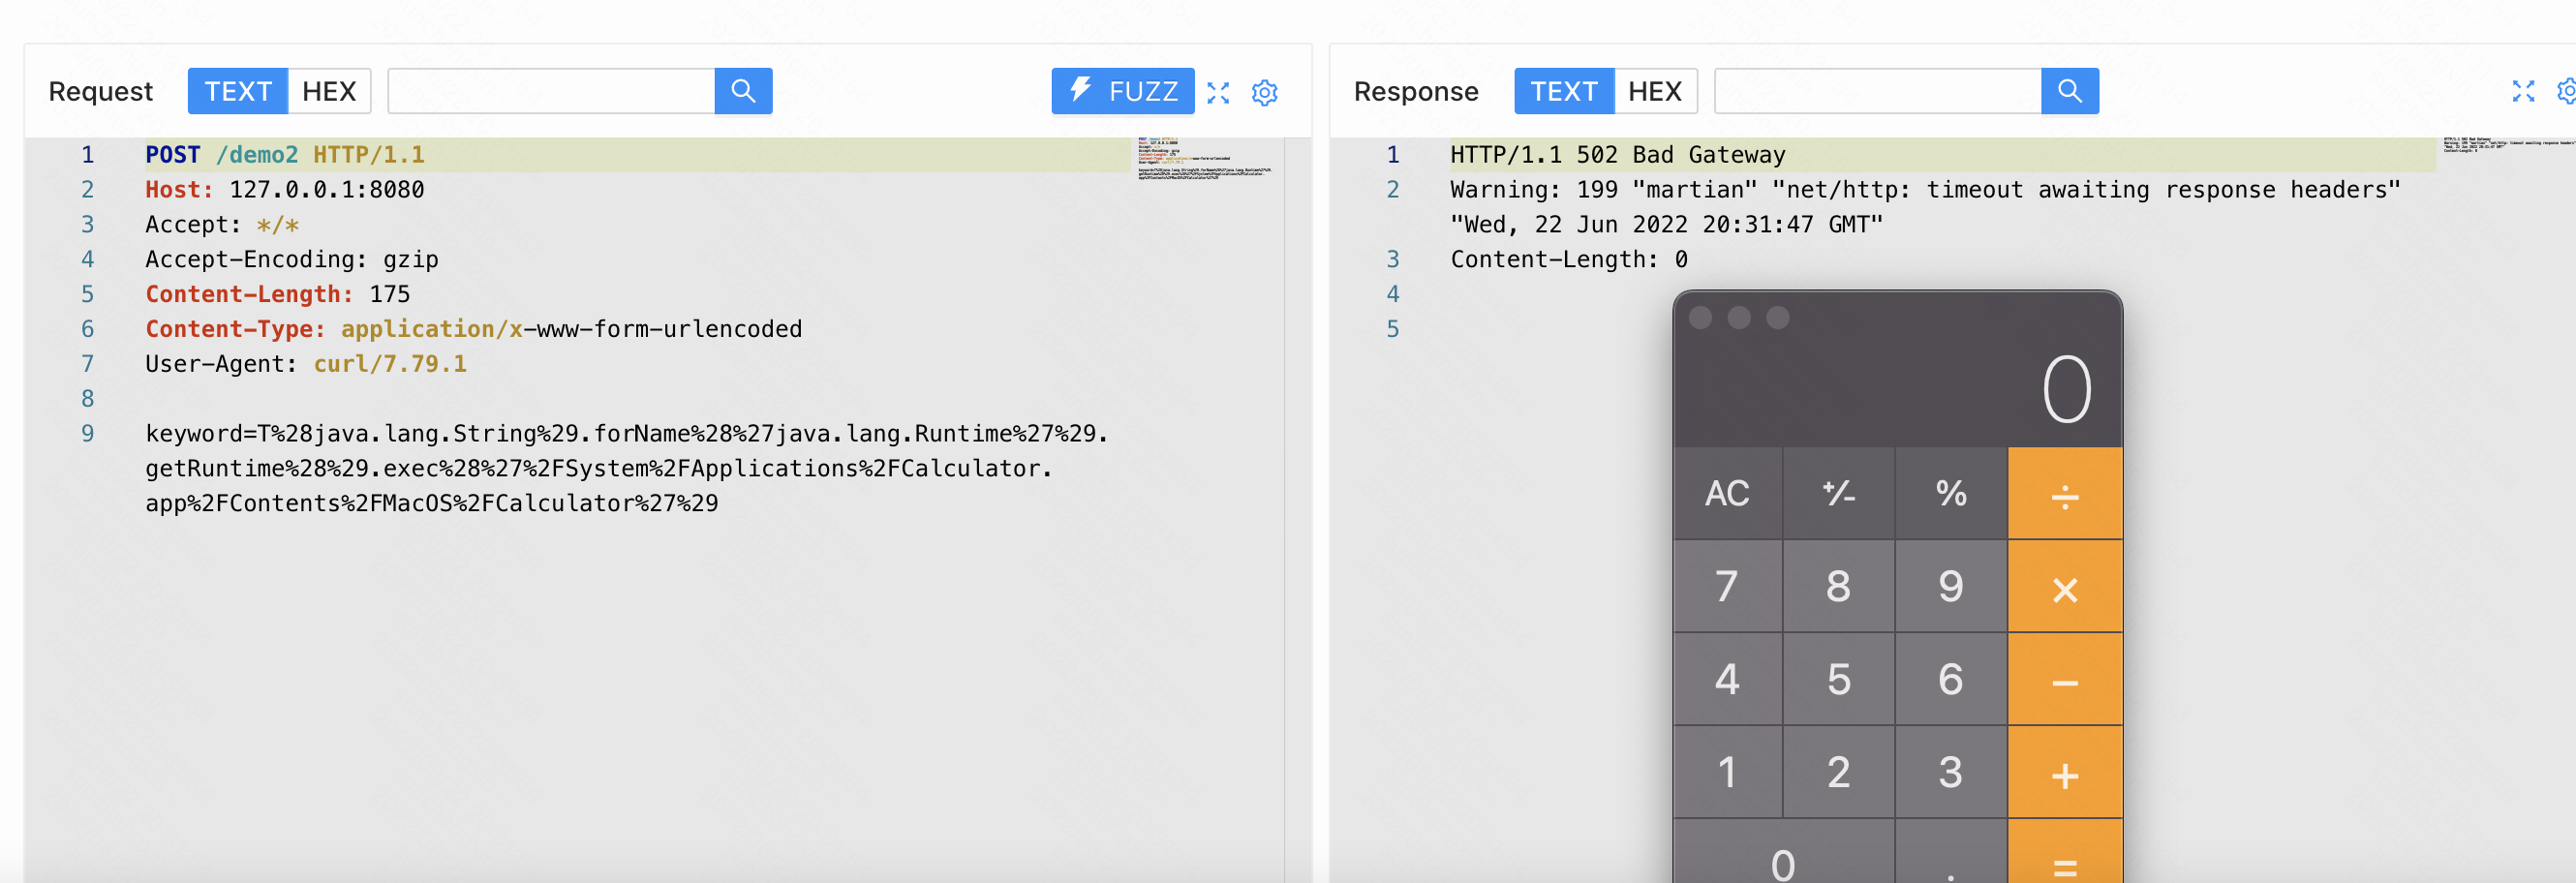Click the wide 0 key on Calculator
The image size is (2576, 883).
(1783, 852)
